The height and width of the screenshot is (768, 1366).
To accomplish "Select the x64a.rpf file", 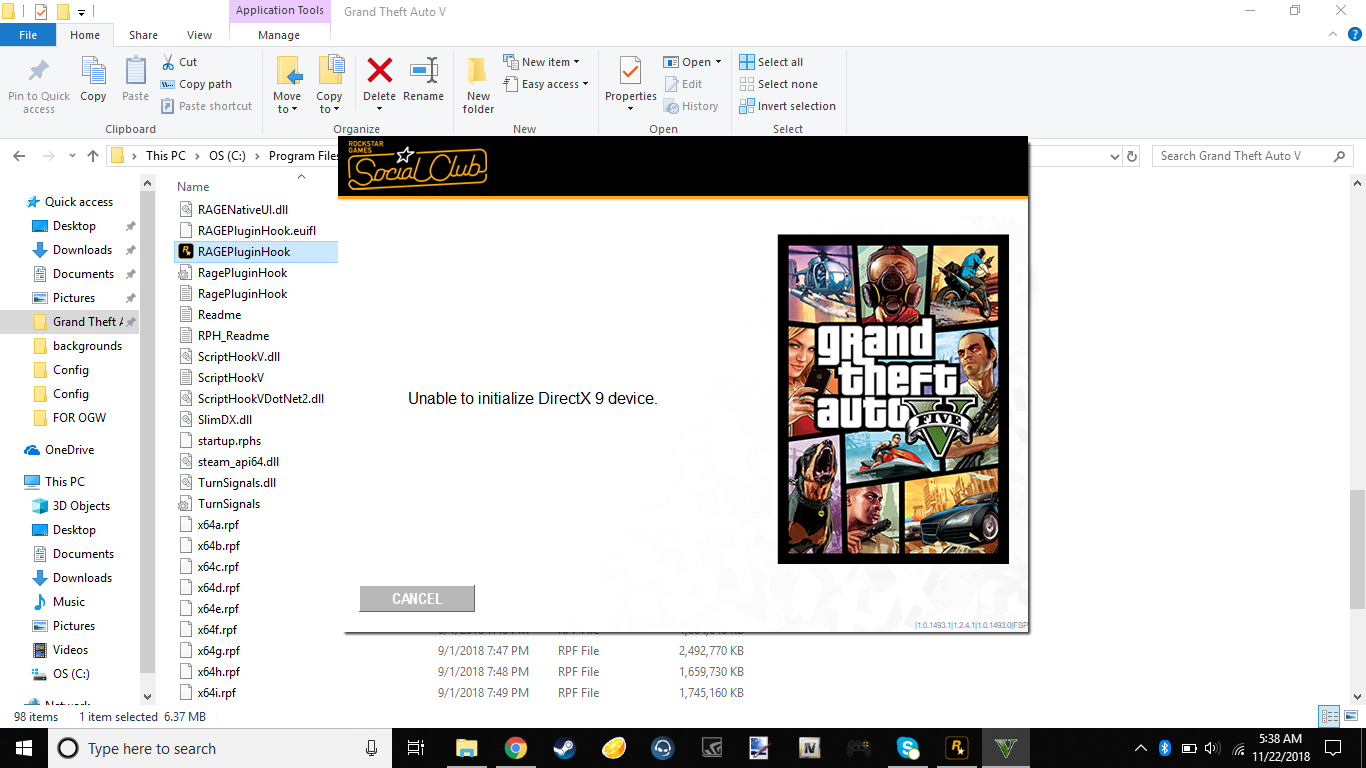I will tap(218, 525).
